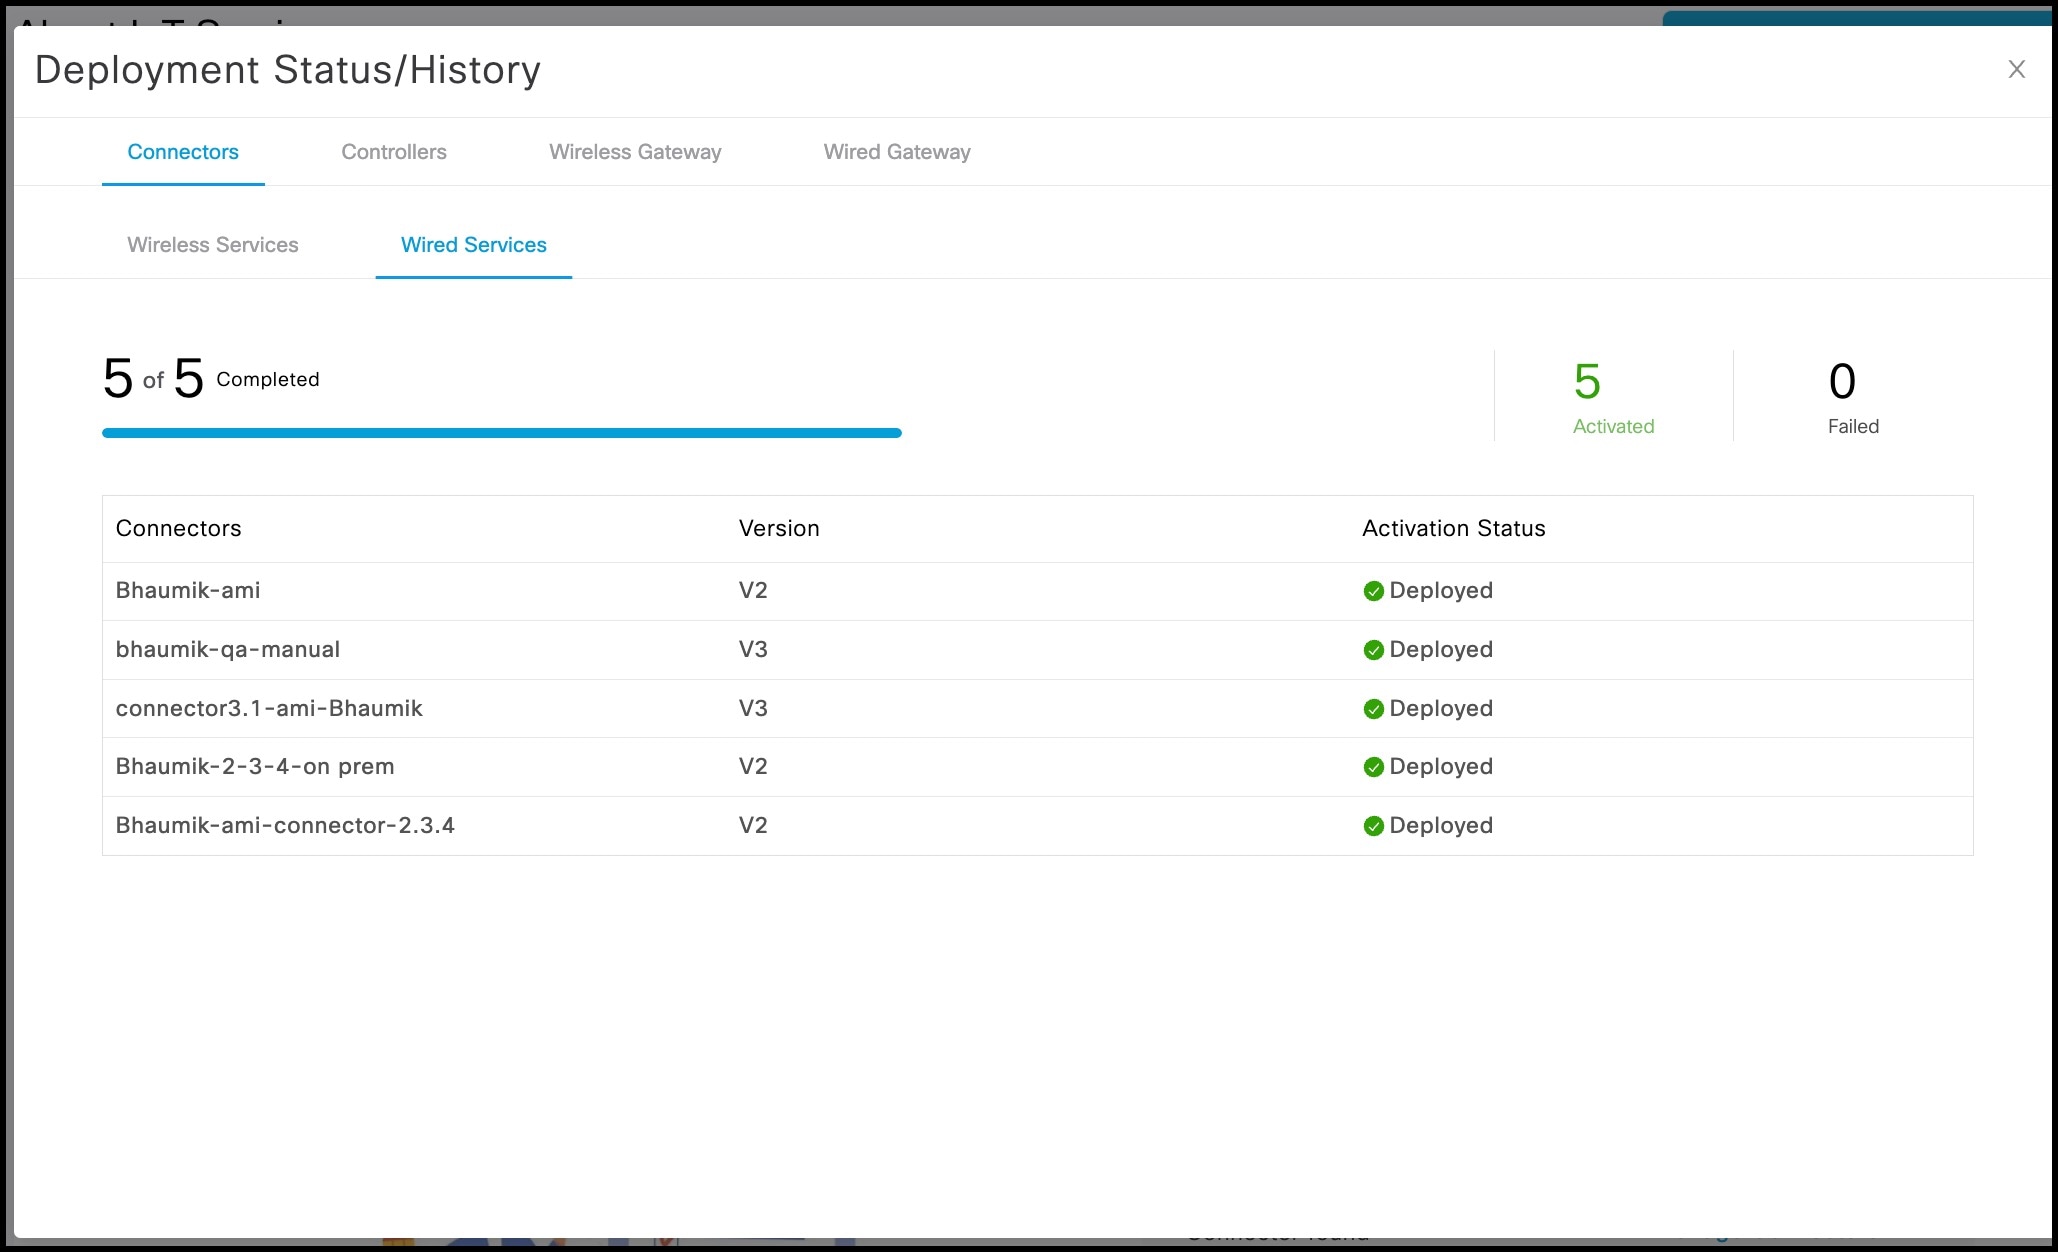The image size is (2058, 1252).
Task: Click the green checkmark beside bhaumik-qa-manual
Action: point(1374,649)
